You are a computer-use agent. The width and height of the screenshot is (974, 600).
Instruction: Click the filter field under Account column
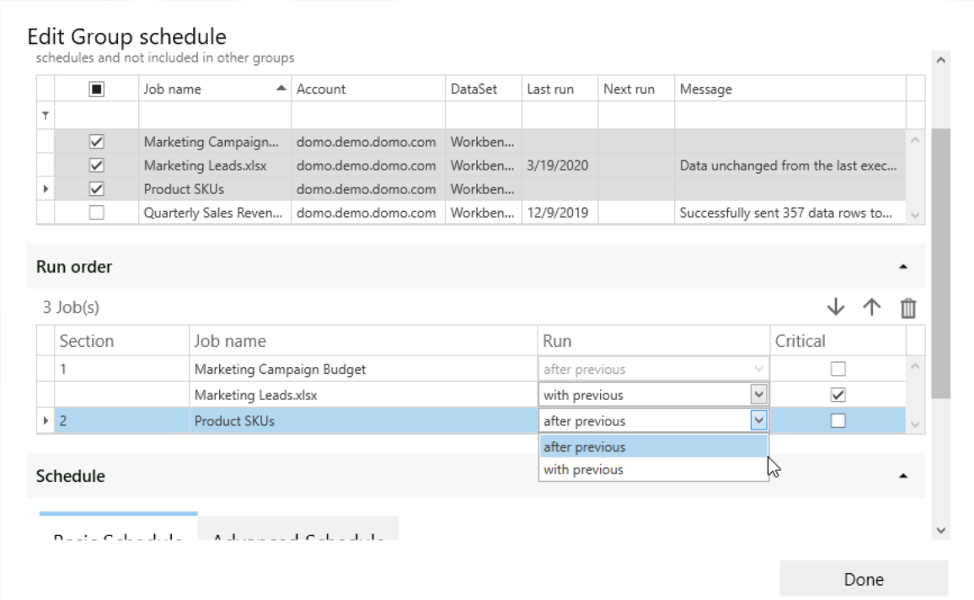[x=368, y=116]
